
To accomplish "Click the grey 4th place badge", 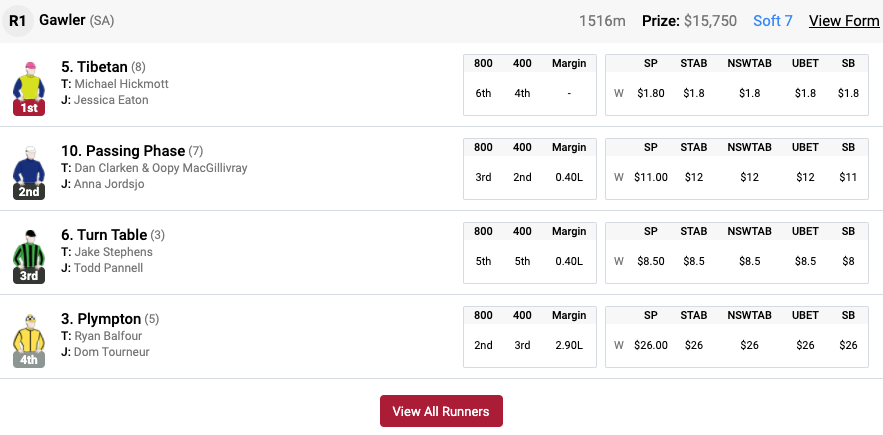I will [29, 359].
